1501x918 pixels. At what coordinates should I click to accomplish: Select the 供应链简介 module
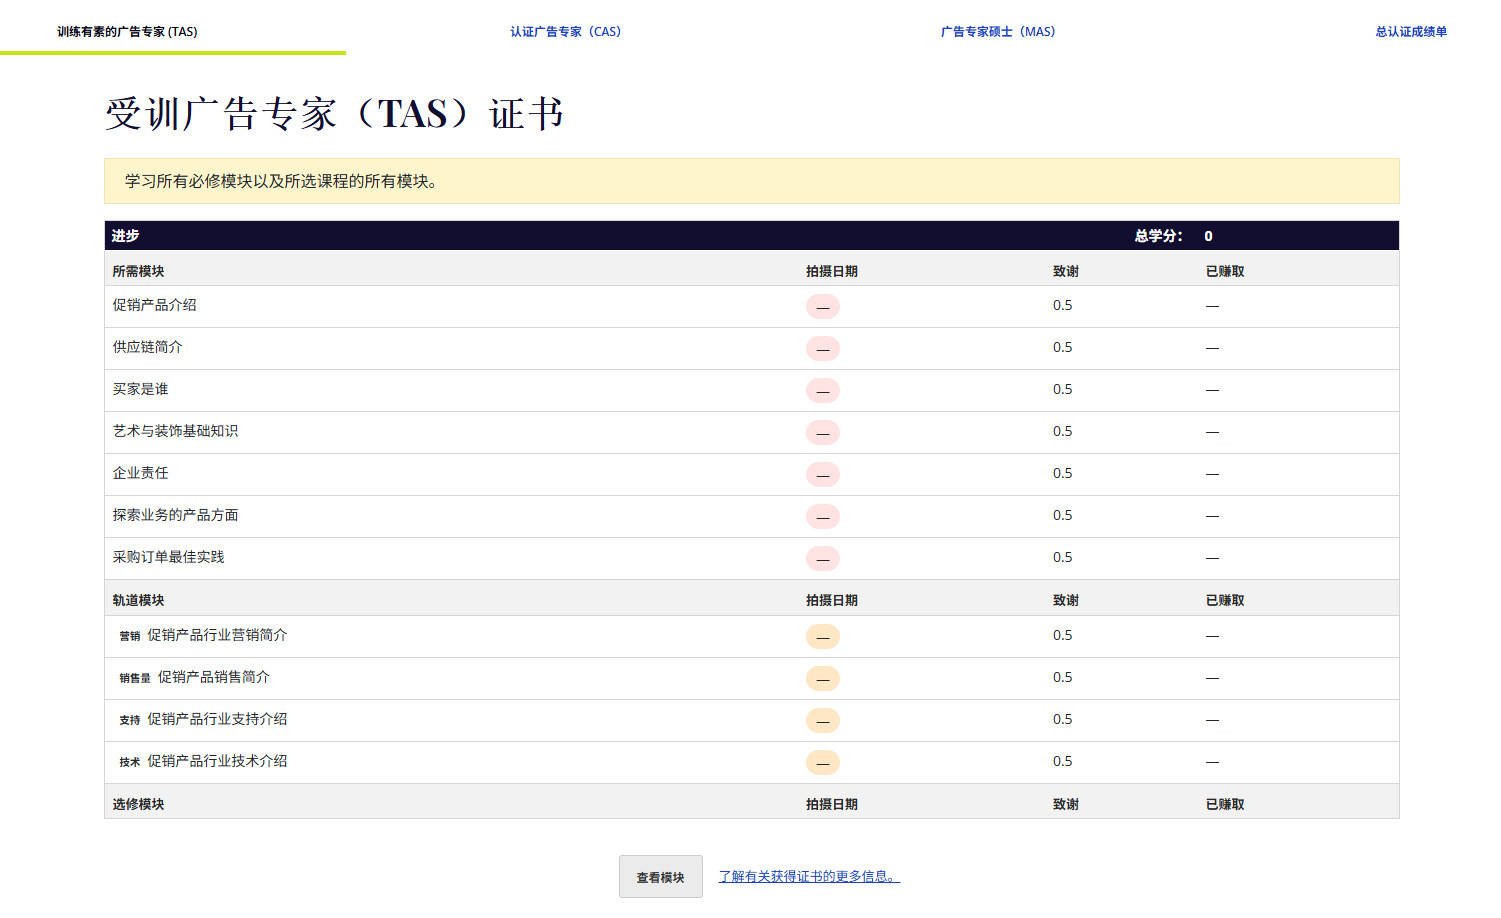pyautogui.click(x=148, y=348)
